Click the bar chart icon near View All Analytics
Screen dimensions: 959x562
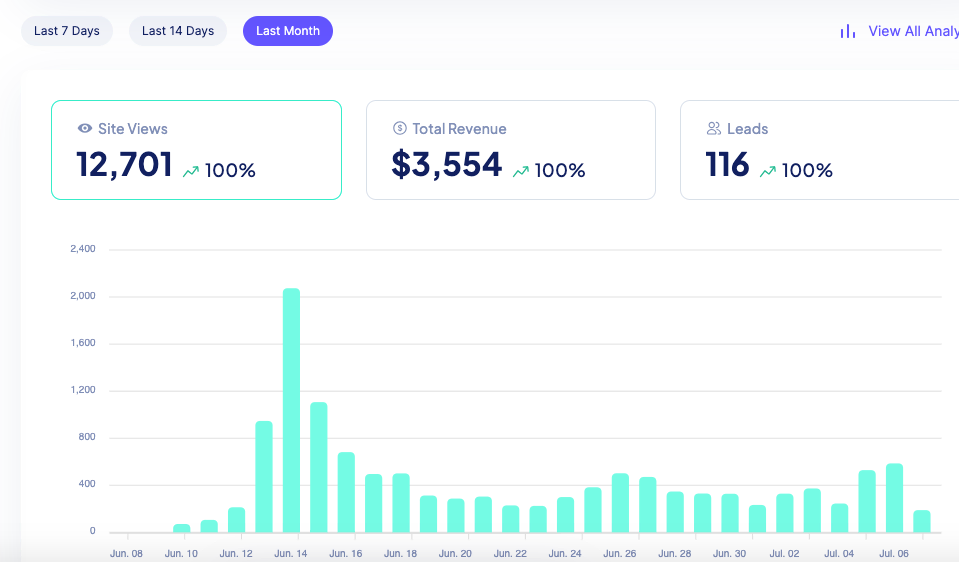pos(848,31)
